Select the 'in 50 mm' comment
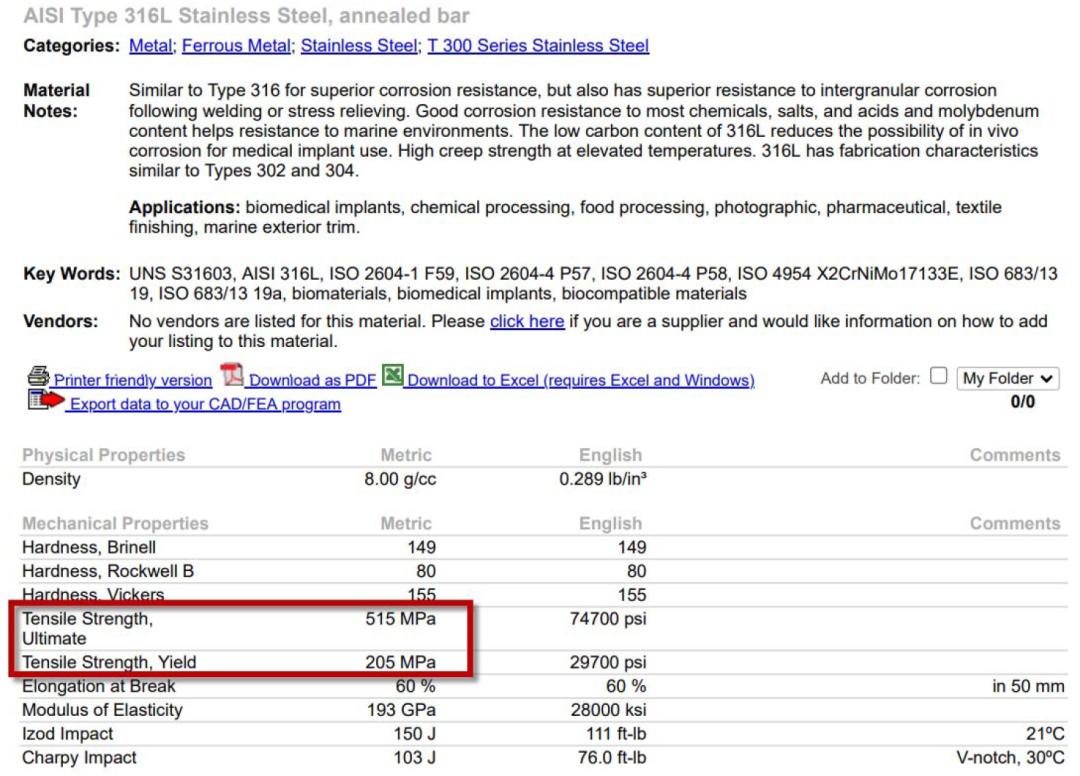The height and width of the screenshot is (776, 1080). coord(1028,686)
